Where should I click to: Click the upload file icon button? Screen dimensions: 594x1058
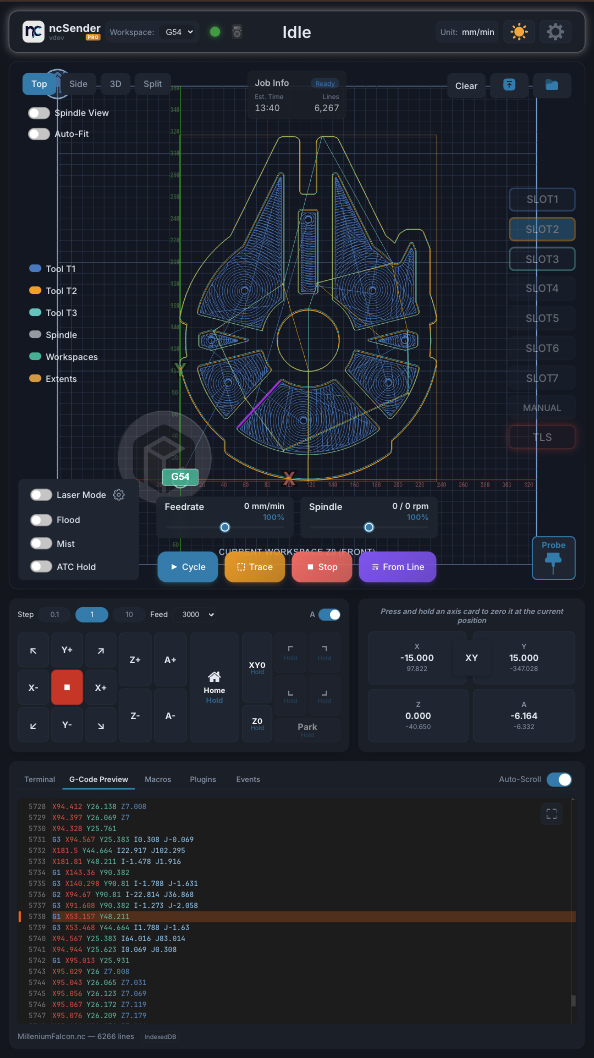pos(509,85)
